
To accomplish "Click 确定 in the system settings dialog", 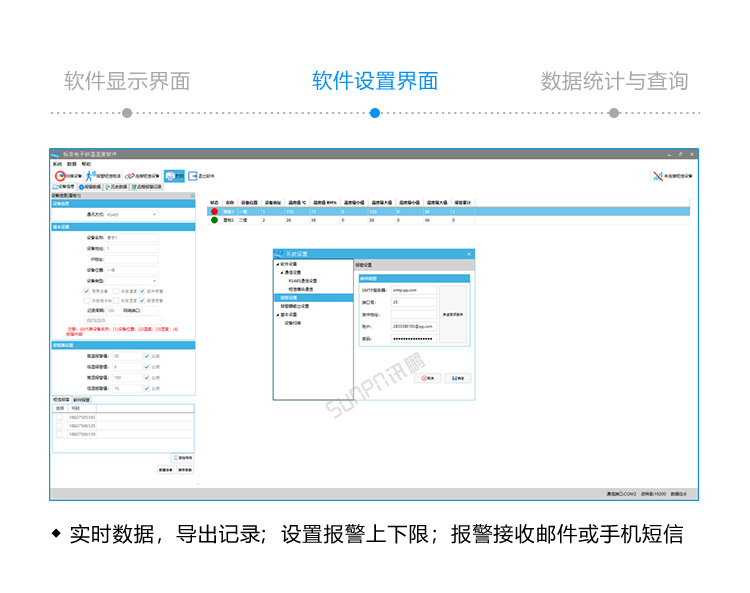I will click(457, 378).
